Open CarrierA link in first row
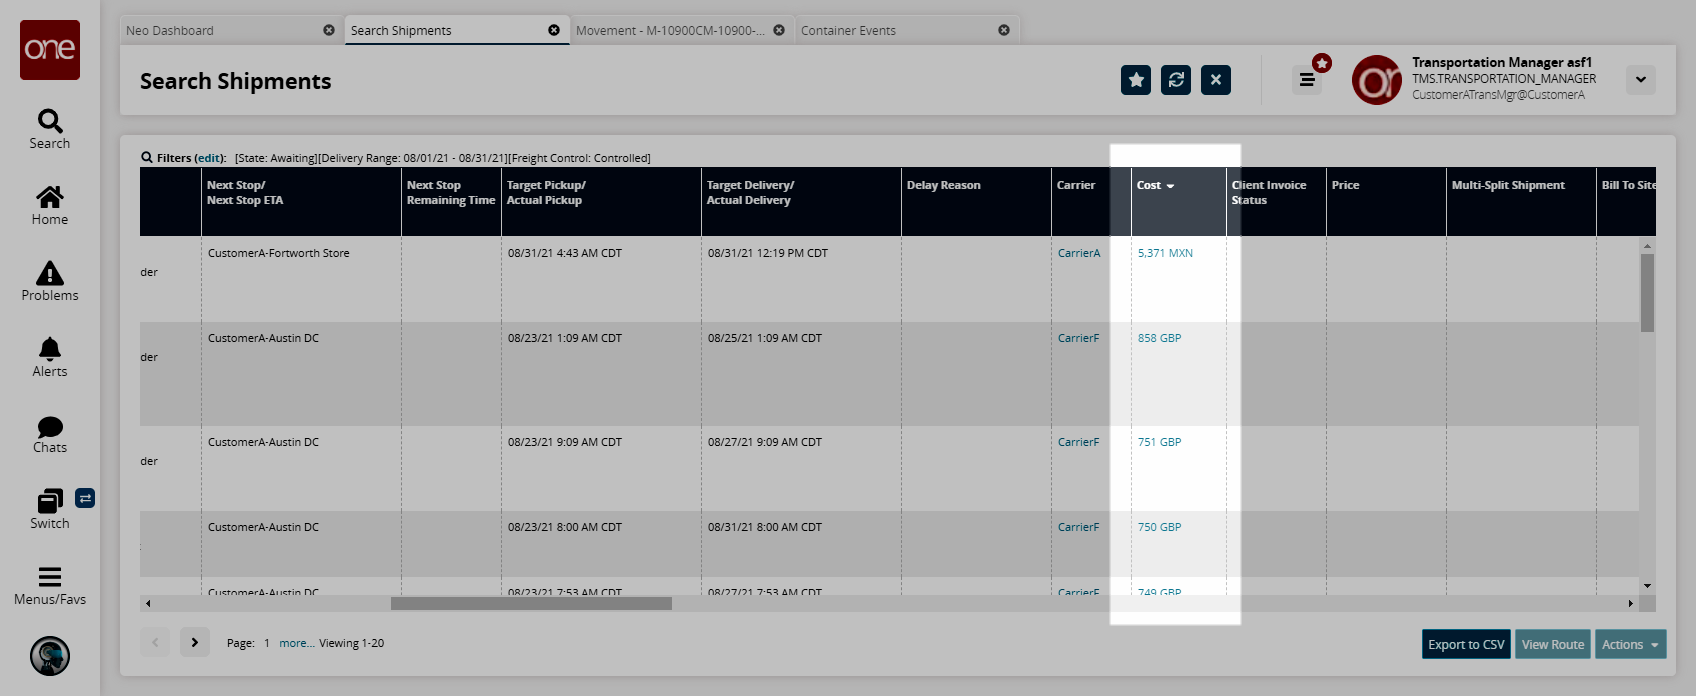The height and width of the screenshot is (696, 1696). coord(1079,253)
